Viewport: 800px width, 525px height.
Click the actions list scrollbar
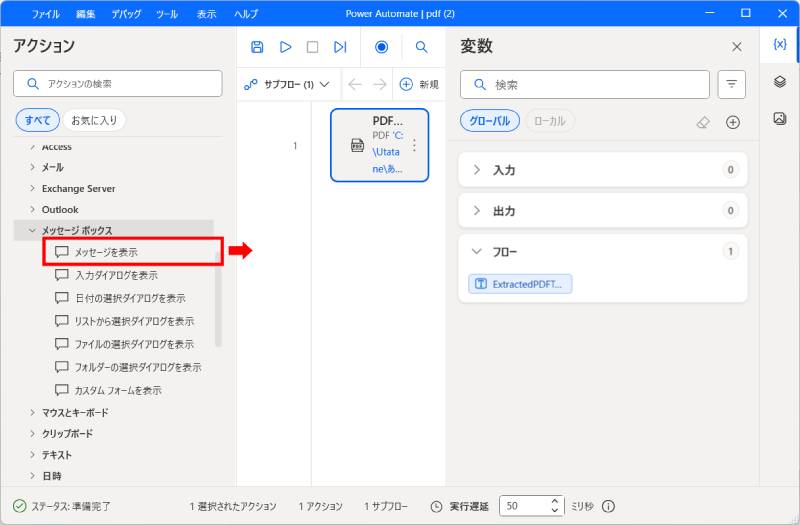pyautogui.click(x=218, y=298)
